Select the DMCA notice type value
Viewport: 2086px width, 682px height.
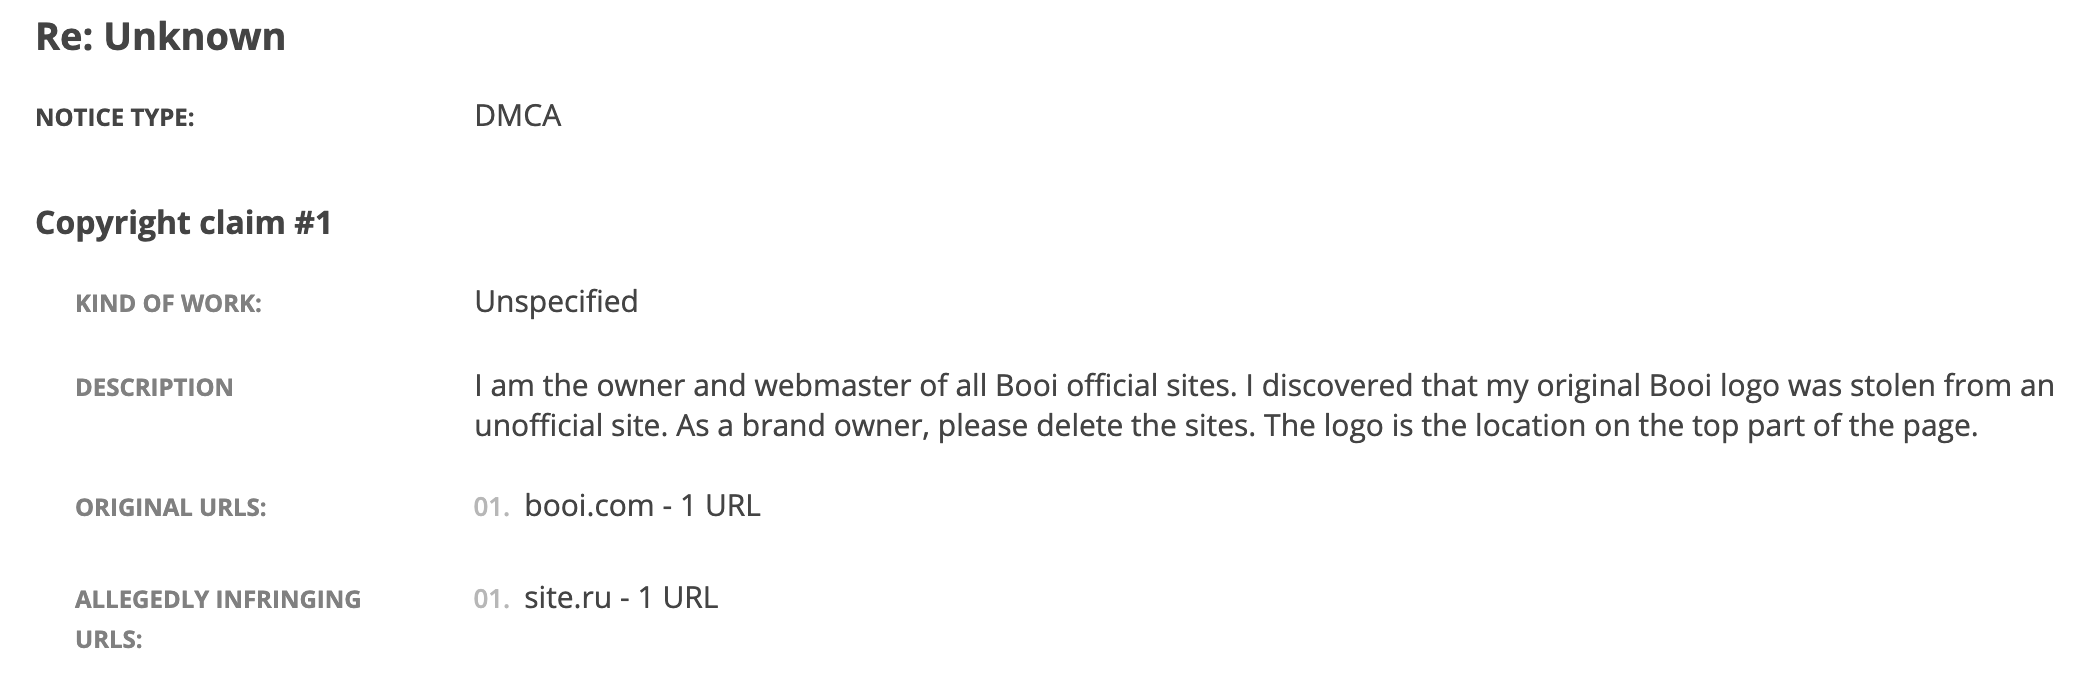517,116
